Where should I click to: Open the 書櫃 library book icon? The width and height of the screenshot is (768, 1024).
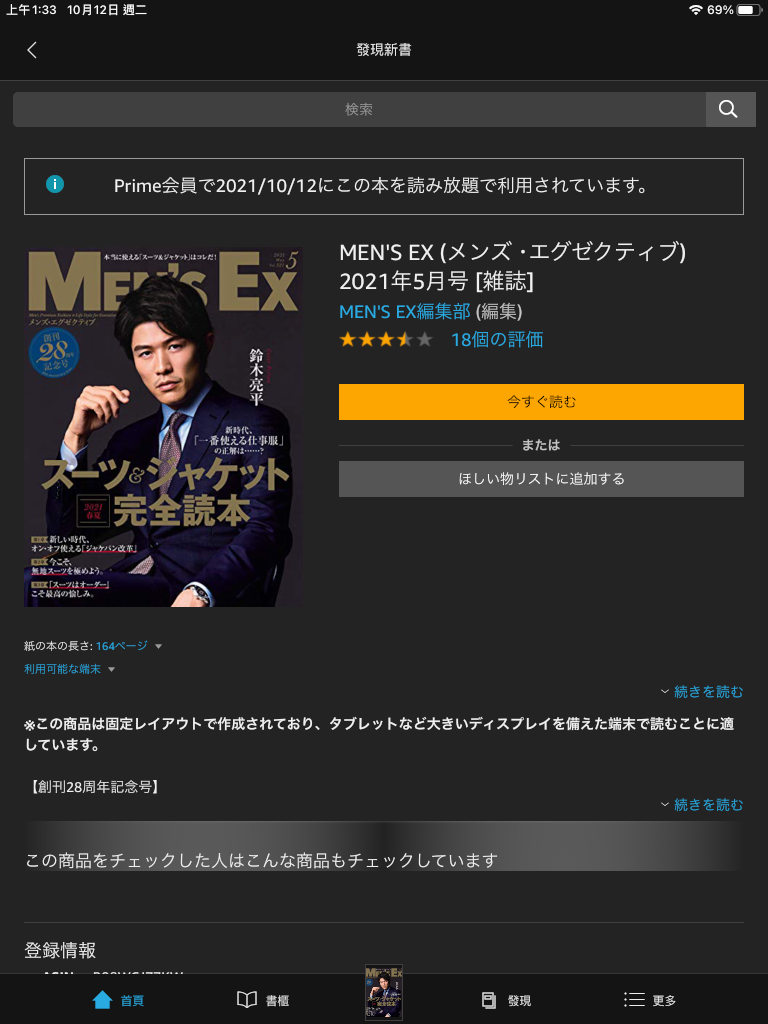[247, 1000]
